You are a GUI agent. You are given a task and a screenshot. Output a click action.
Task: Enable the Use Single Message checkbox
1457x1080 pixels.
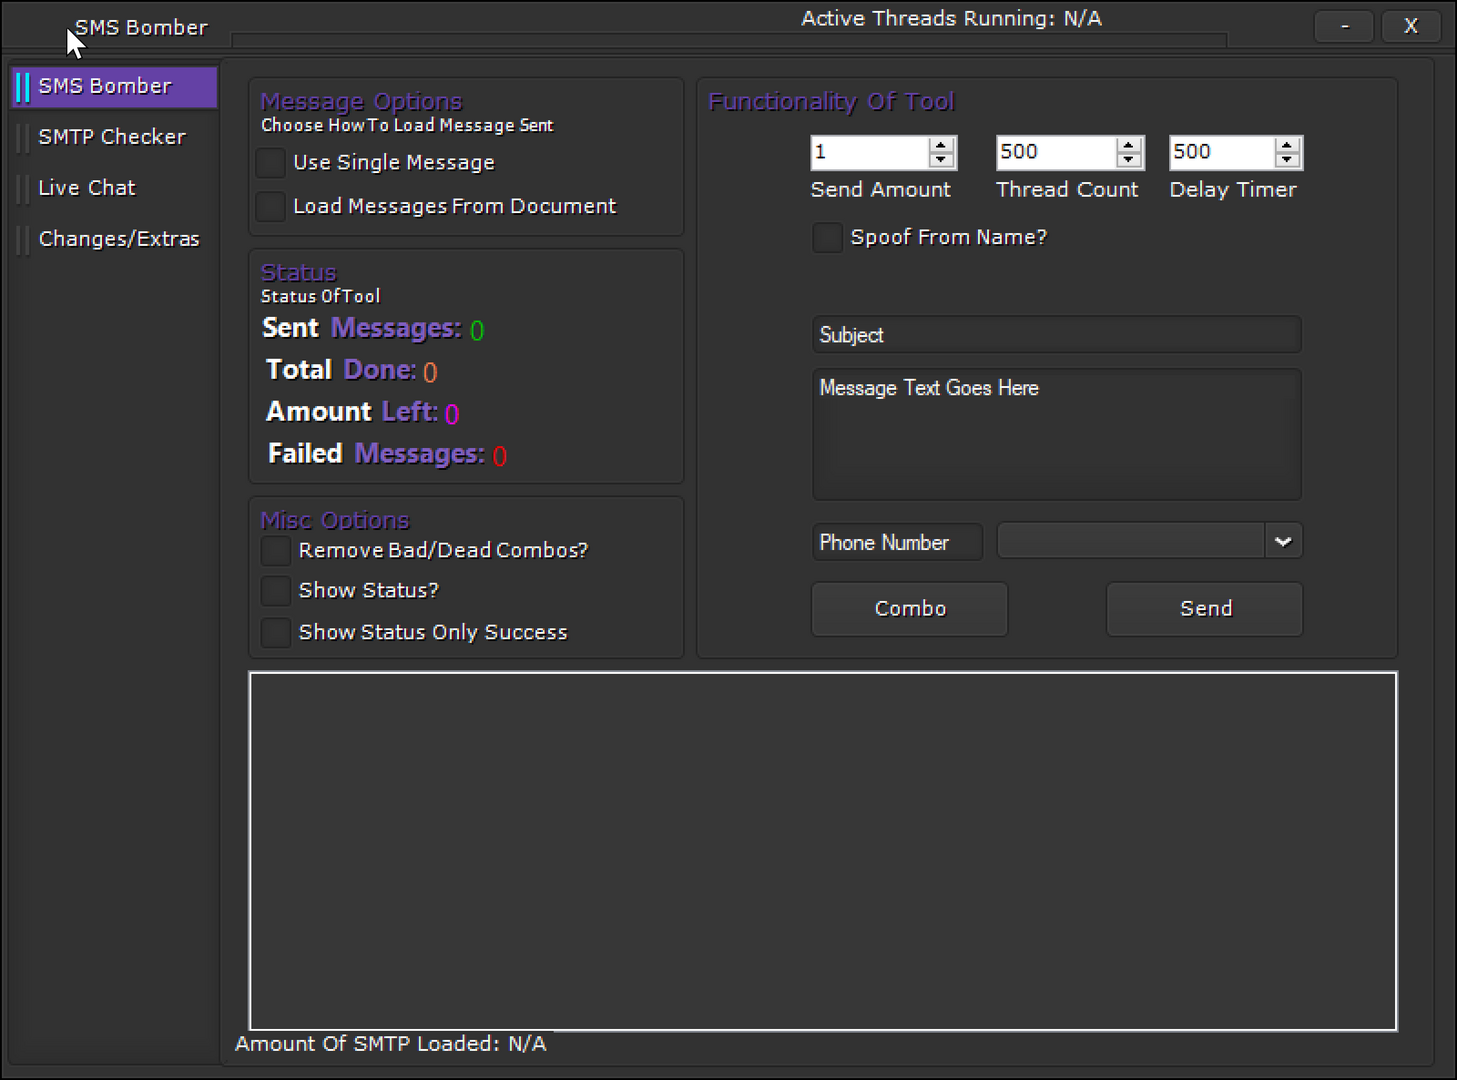(x=271, y=163)
